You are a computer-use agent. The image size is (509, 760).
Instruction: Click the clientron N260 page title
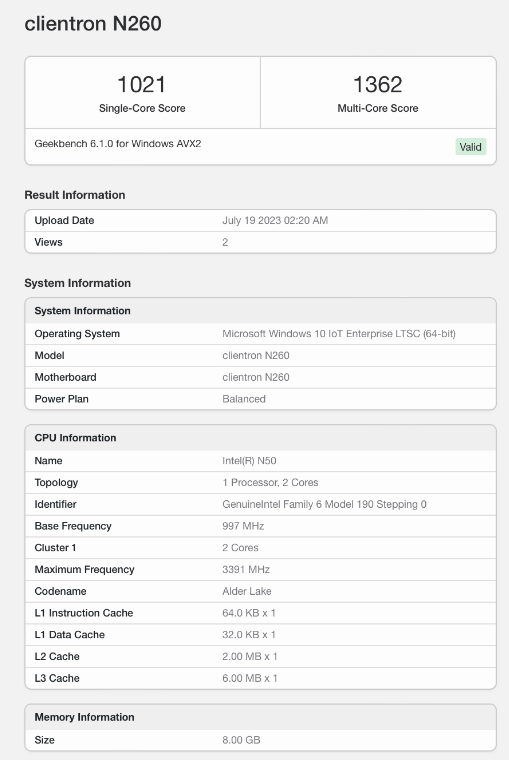pos(93,24)
